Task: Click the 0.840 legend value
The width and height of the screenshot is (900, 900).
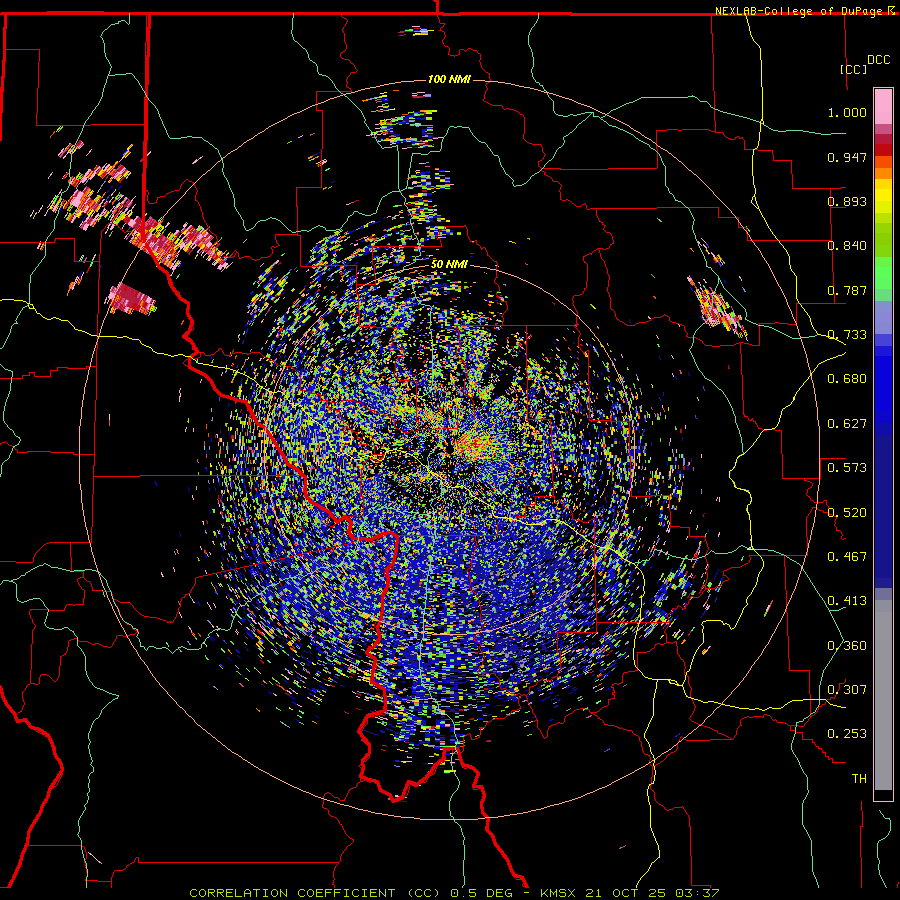Action: pos(847,246)
